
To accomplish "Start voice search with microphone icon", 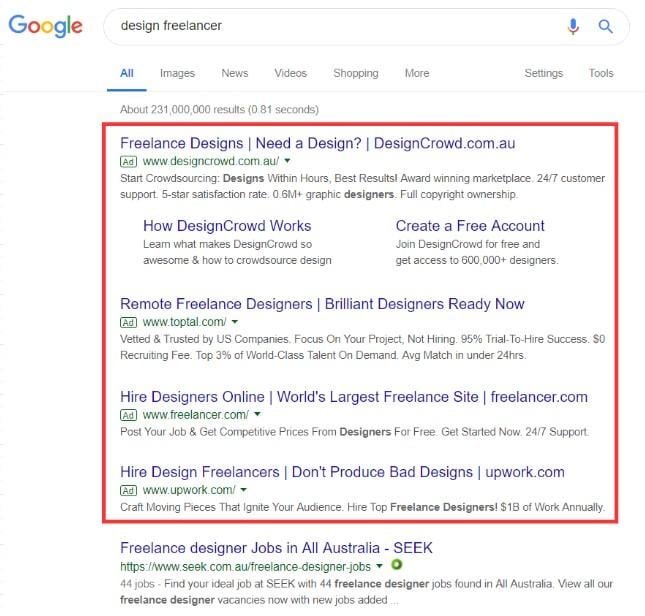I will pyautogui.click(x=573, y=26).
